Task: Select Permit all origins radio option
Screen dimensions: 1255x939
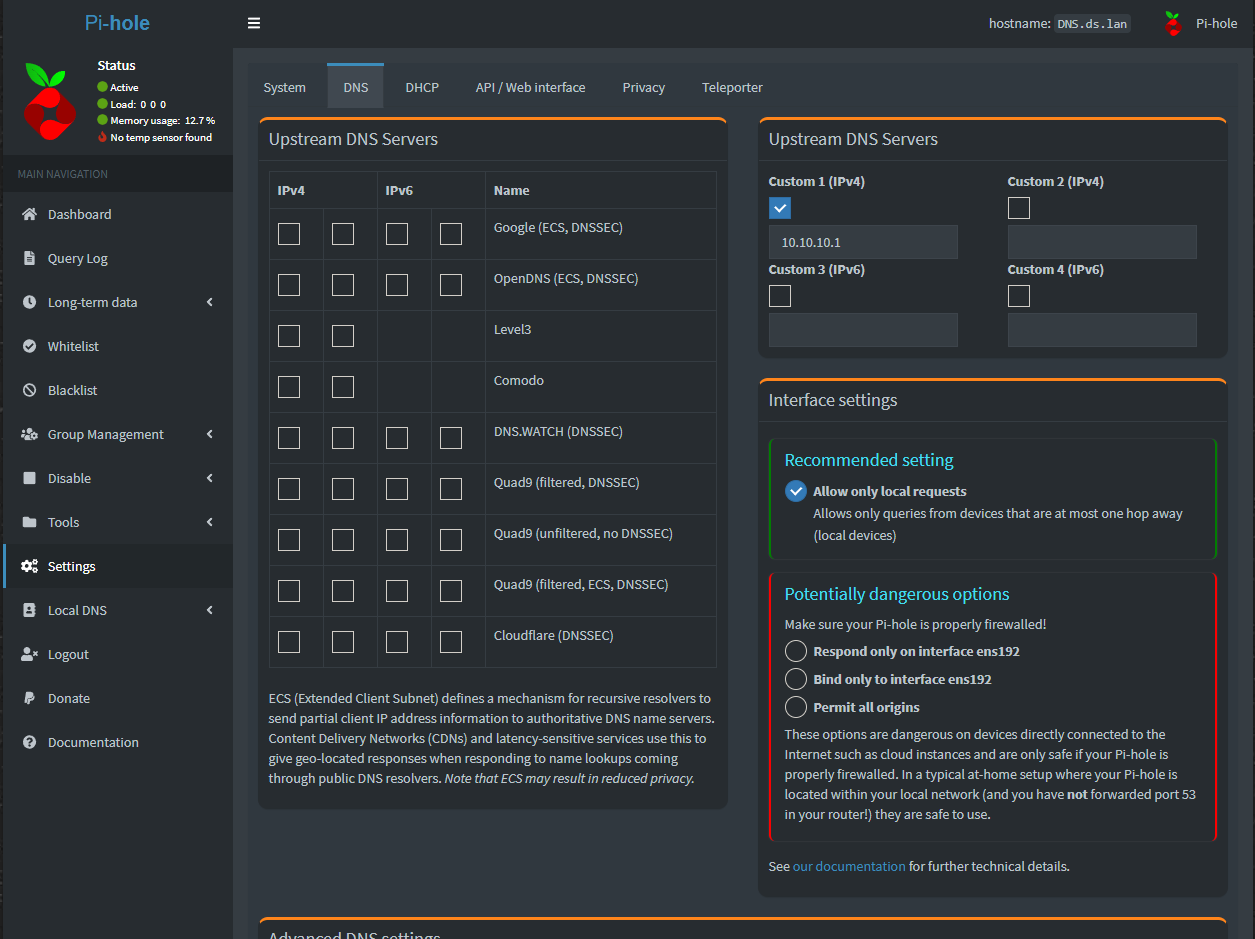Action: pos(796,707)
